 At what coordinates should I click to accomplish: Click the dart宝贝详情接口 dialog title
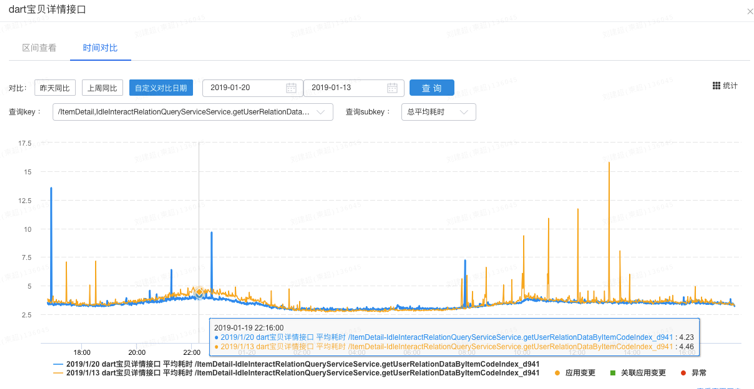(47, 10)
